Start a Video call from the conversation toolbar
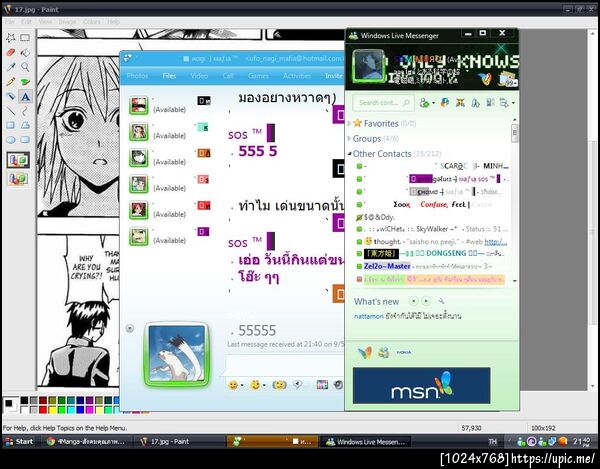 [x=199, y=76]
